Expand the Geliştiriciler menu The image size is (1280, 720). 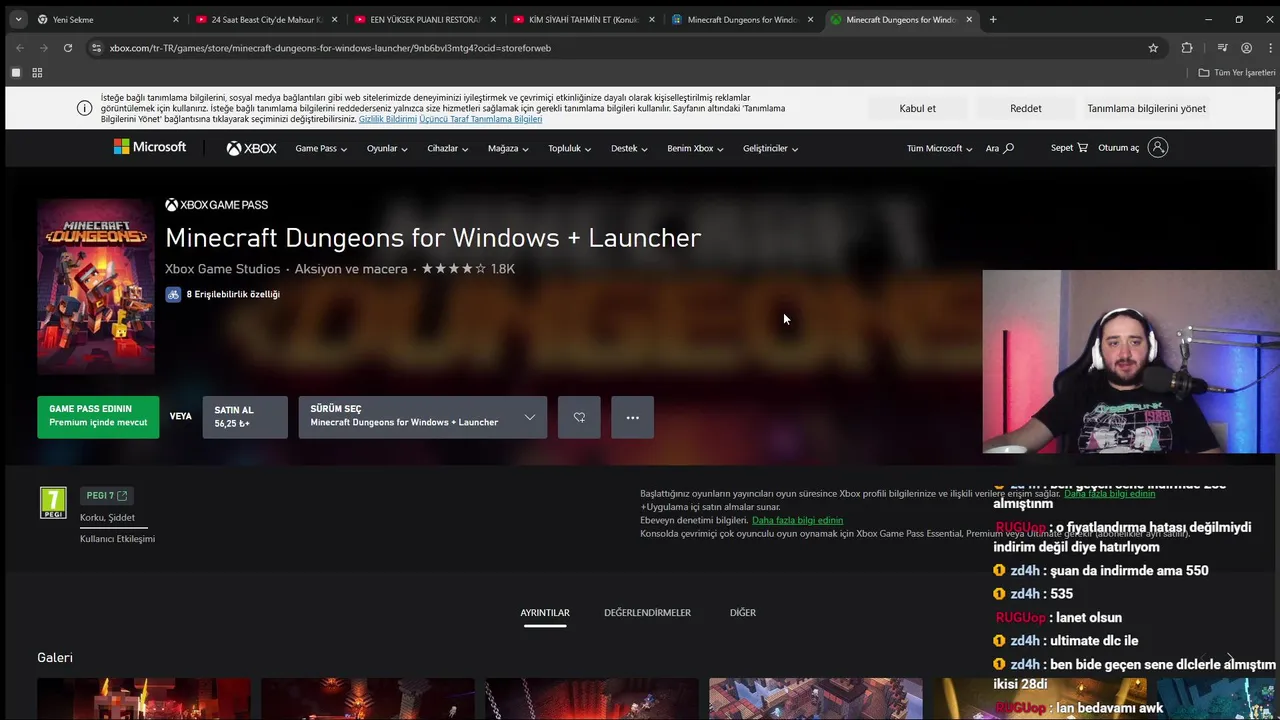click(771, 149)
